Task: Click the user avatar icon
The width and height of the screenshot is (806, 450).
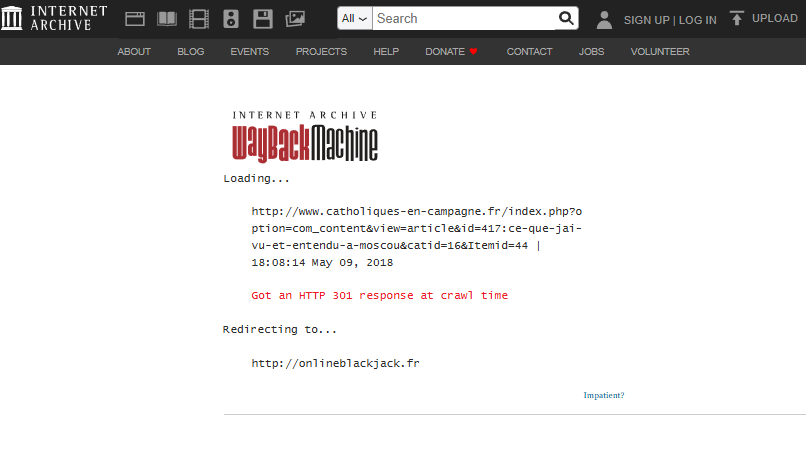Action: (x=604, y=20)
